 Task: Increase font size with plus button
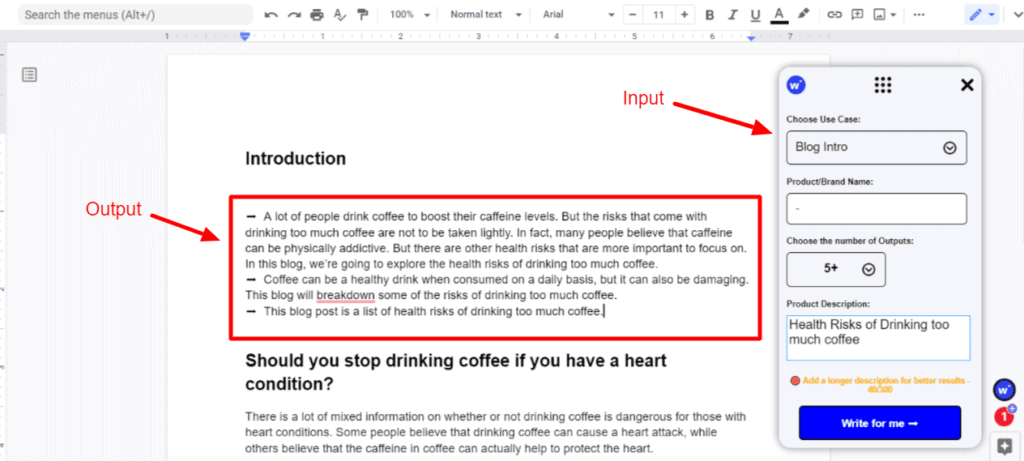coord(684,15)
